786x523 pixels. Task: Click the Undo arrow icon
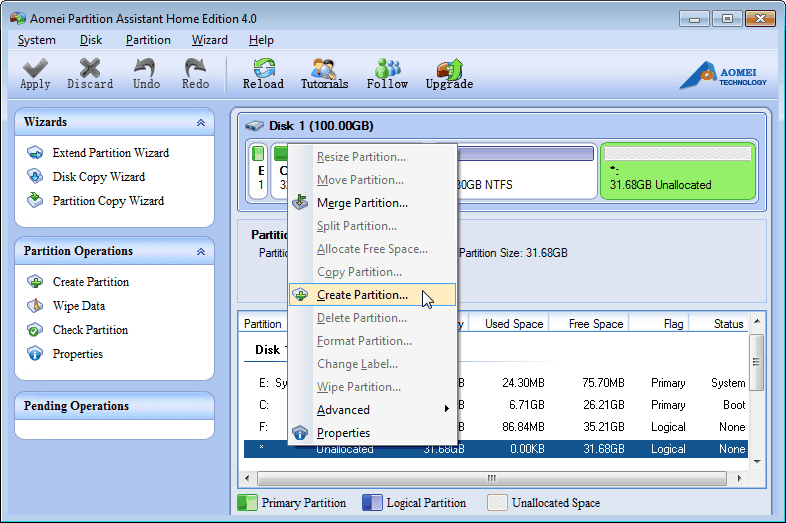coord(146,68)
